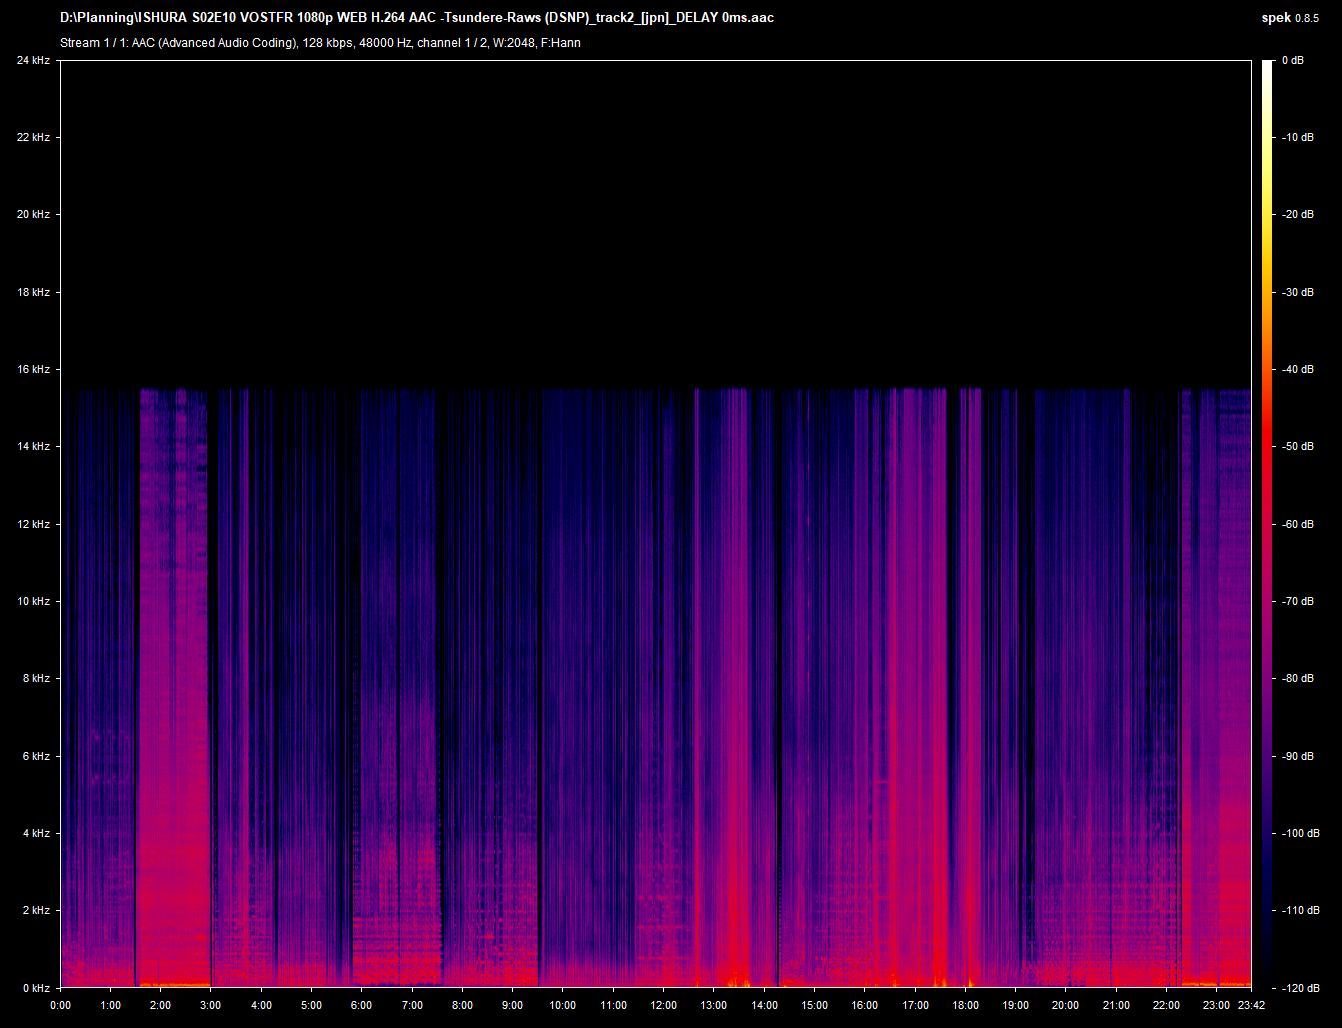Click the 10 kHz frequency axis label
Screen dimensions: 1342x1028
tap(33, 601)
